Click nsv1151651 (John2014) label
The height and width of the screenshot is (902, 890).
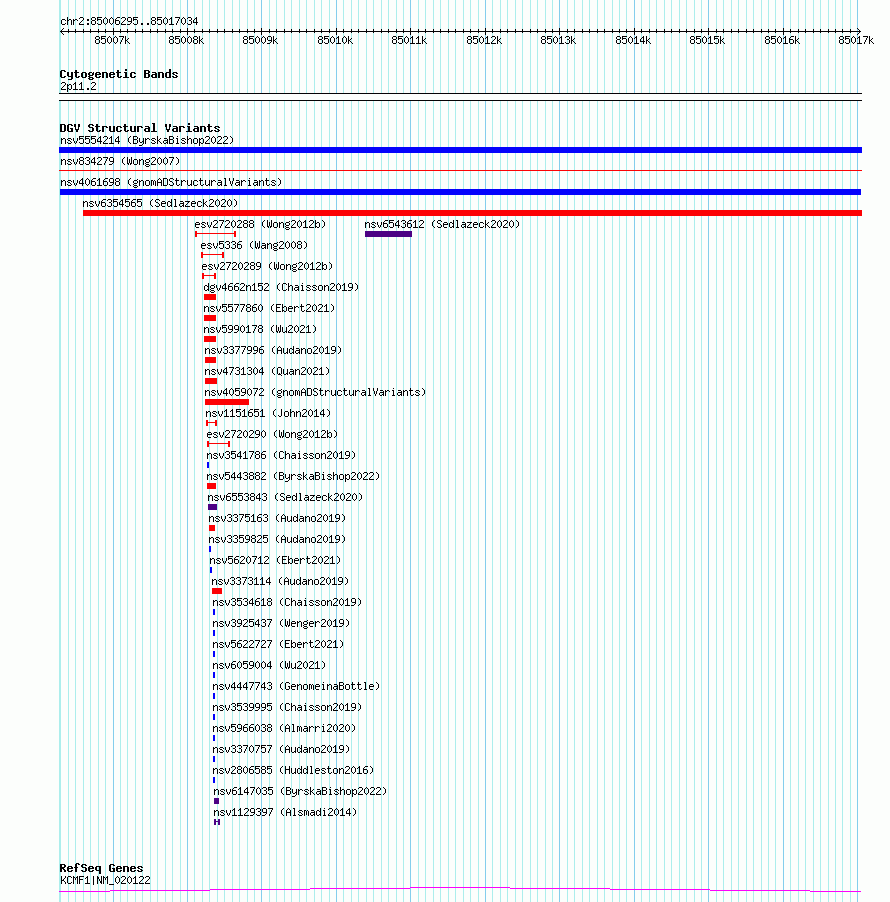[268, 414]
